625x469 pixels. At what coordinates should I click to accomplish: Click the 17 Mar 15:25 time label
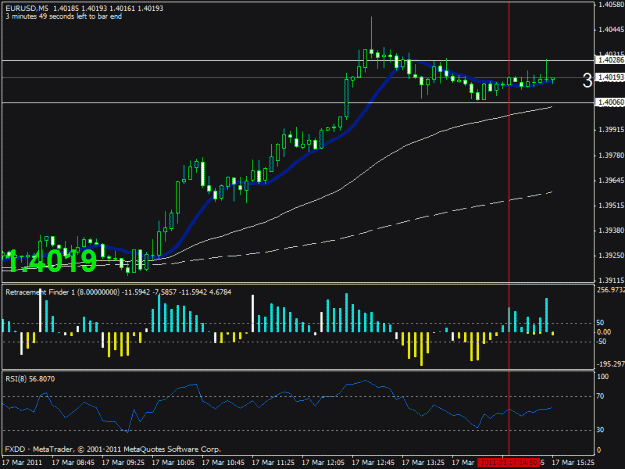[x=573, y=463]
